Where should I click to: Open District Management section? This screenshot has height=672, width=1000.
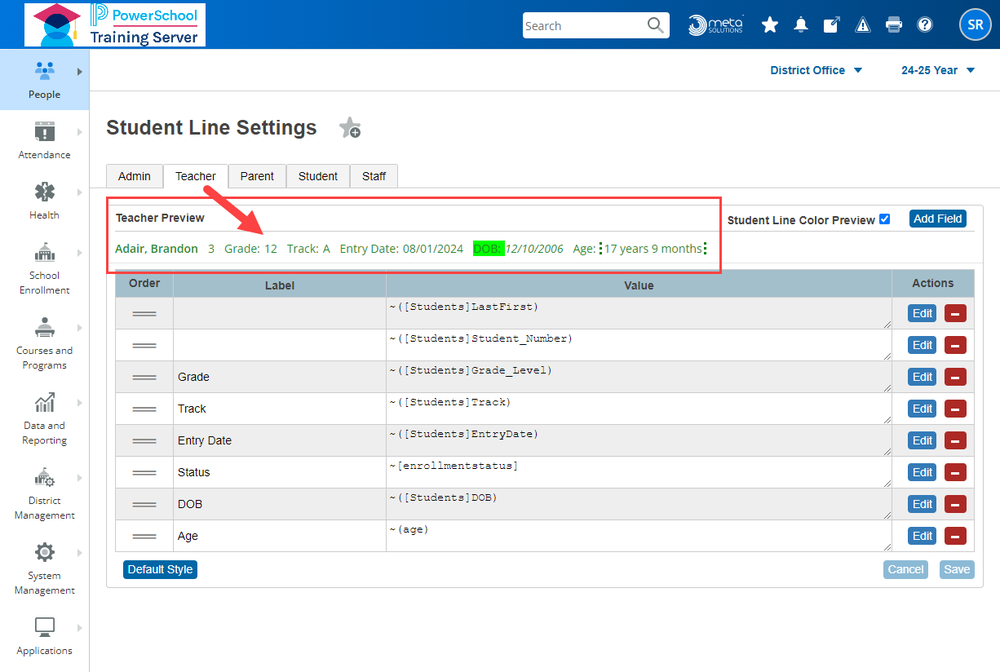[44, 493]
